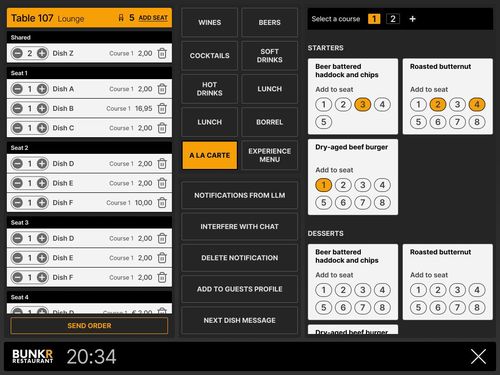Image resolution: width=500 pixels, height=375 pixels.
Task: Click Delete Notification
Action: (239, 258)
